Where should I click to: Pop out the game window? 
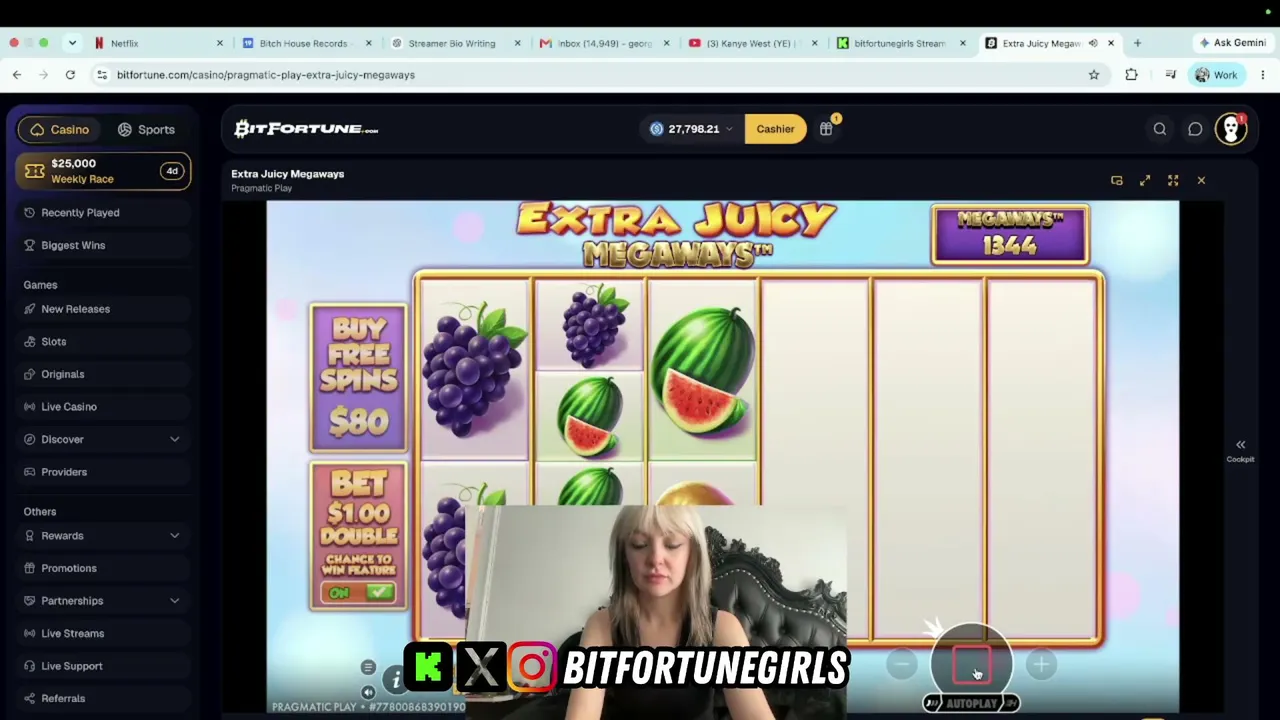click(1117, 181)
